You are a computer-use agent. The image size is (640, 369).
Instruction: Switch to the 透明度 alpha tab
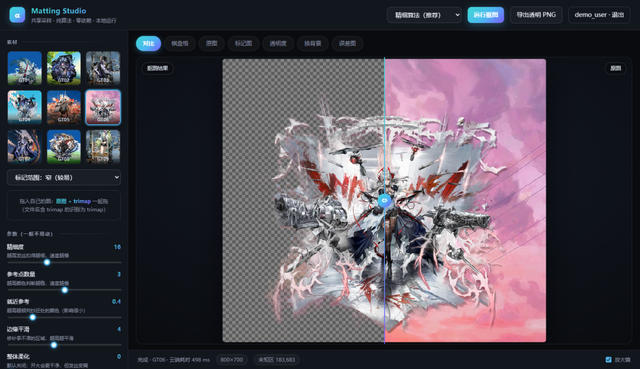(278, 44)
